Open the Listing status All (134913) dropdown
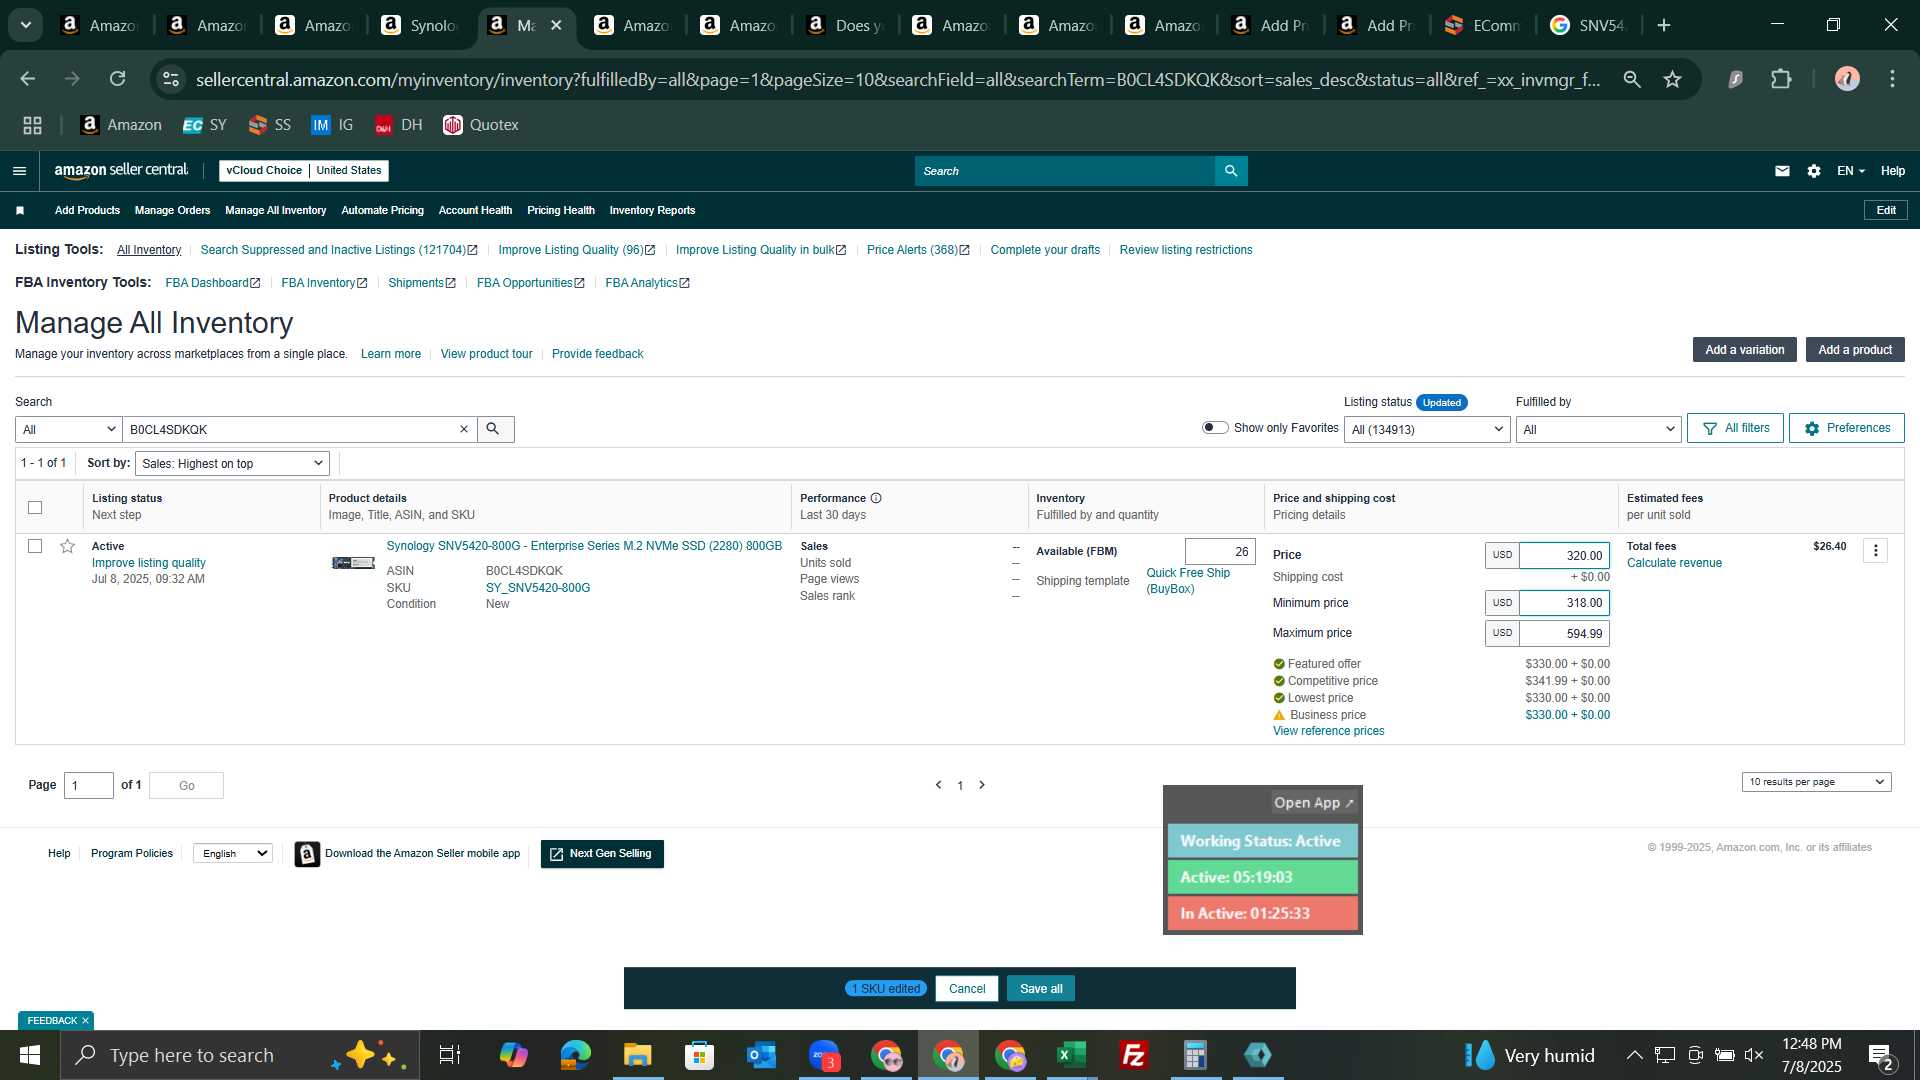 (1427, 429)
